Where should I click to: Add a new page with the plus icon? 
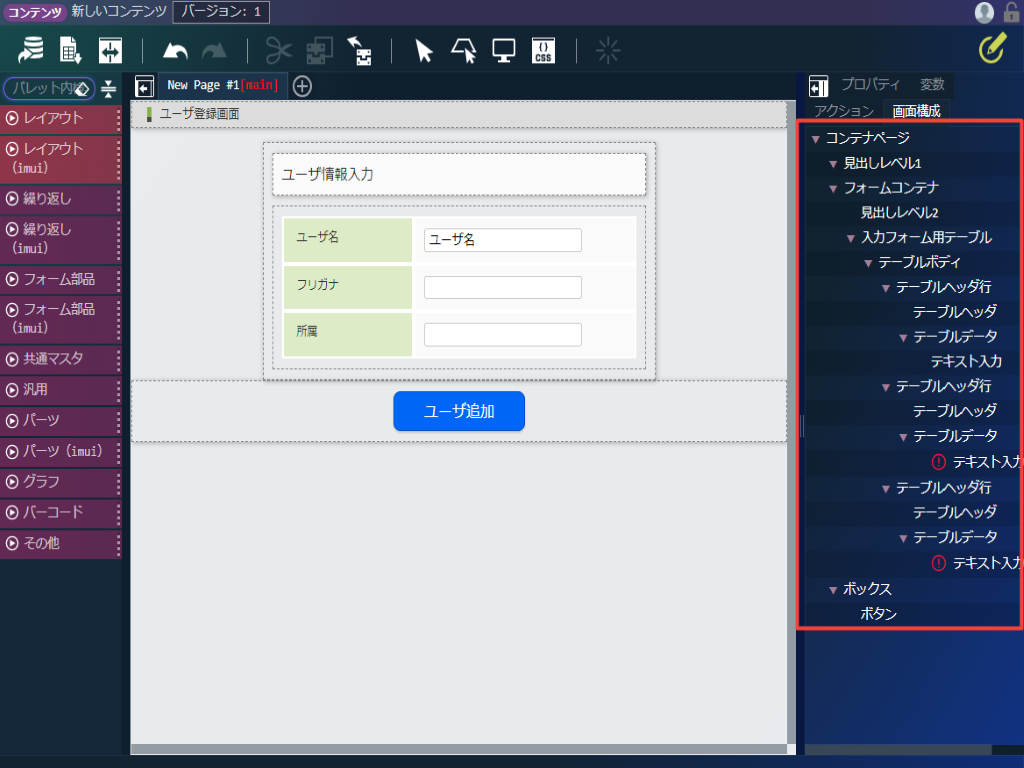302,86
